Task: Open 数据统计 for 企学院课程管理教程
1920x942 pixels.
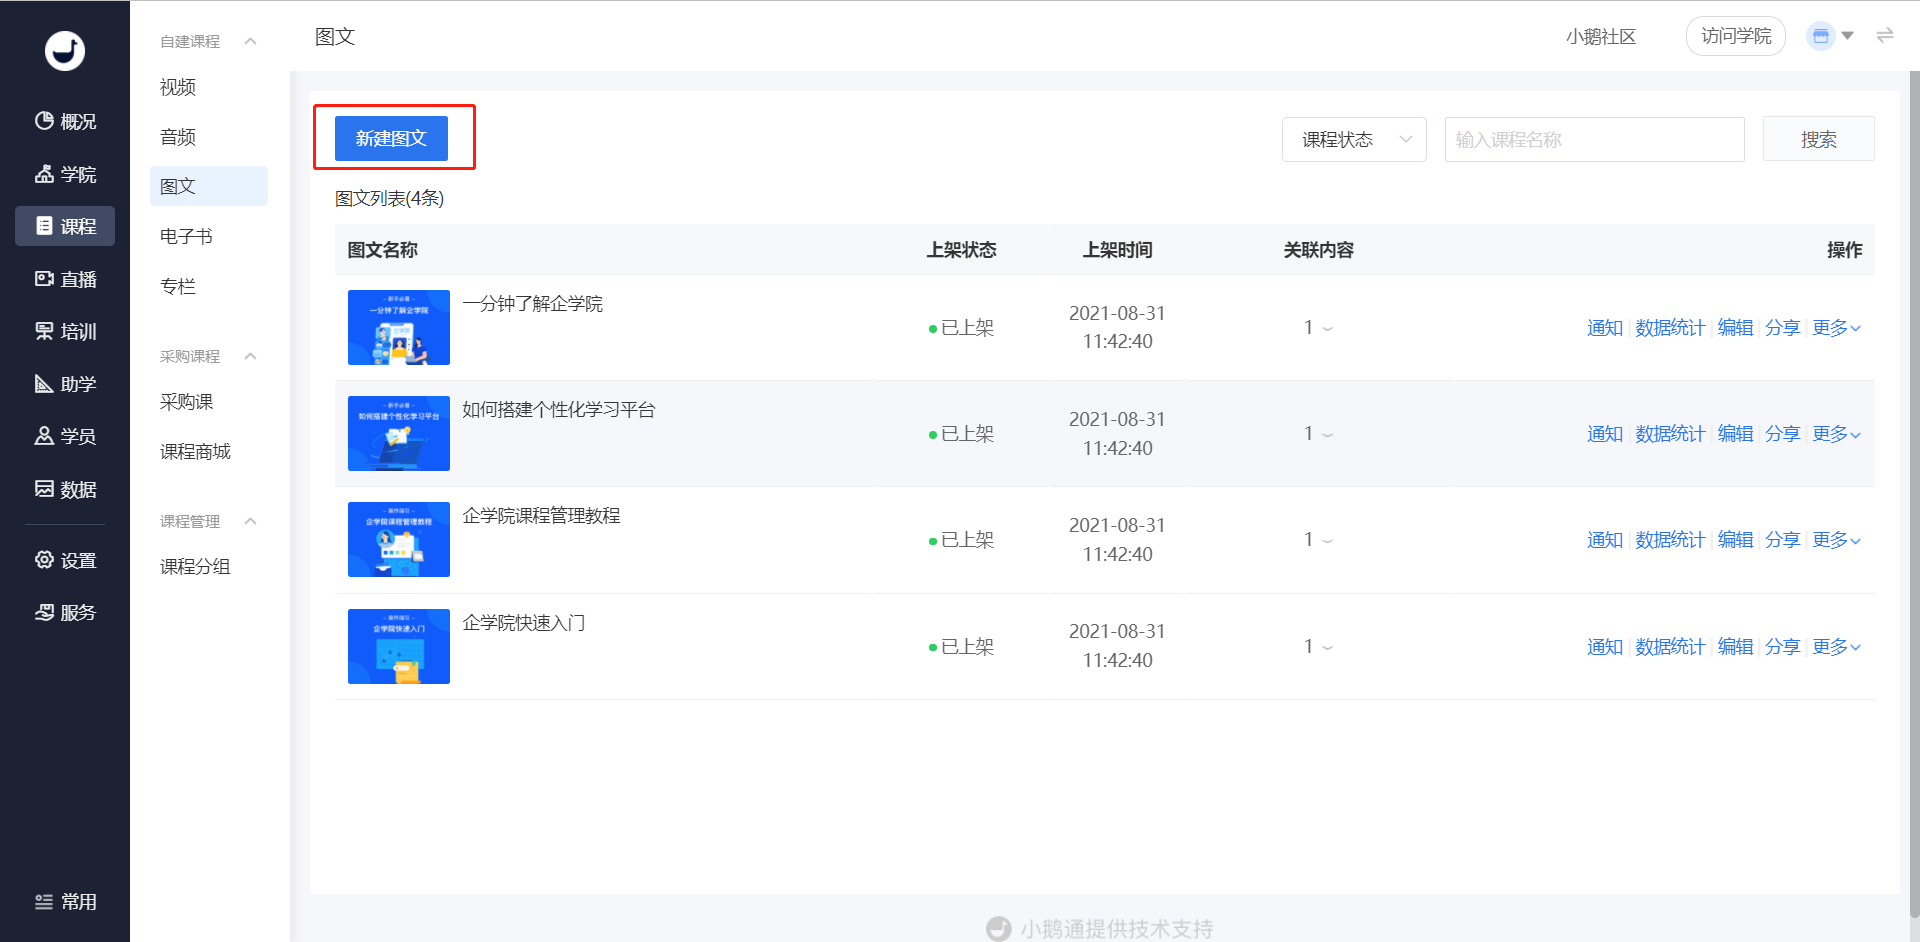Action: 1670,540
